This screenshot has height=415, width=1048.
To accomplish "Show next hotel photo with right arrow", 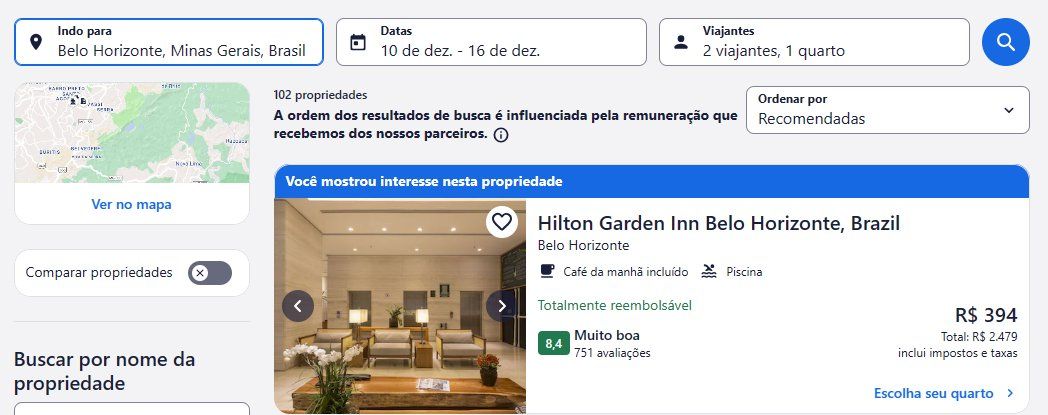I will click(502, 306).
